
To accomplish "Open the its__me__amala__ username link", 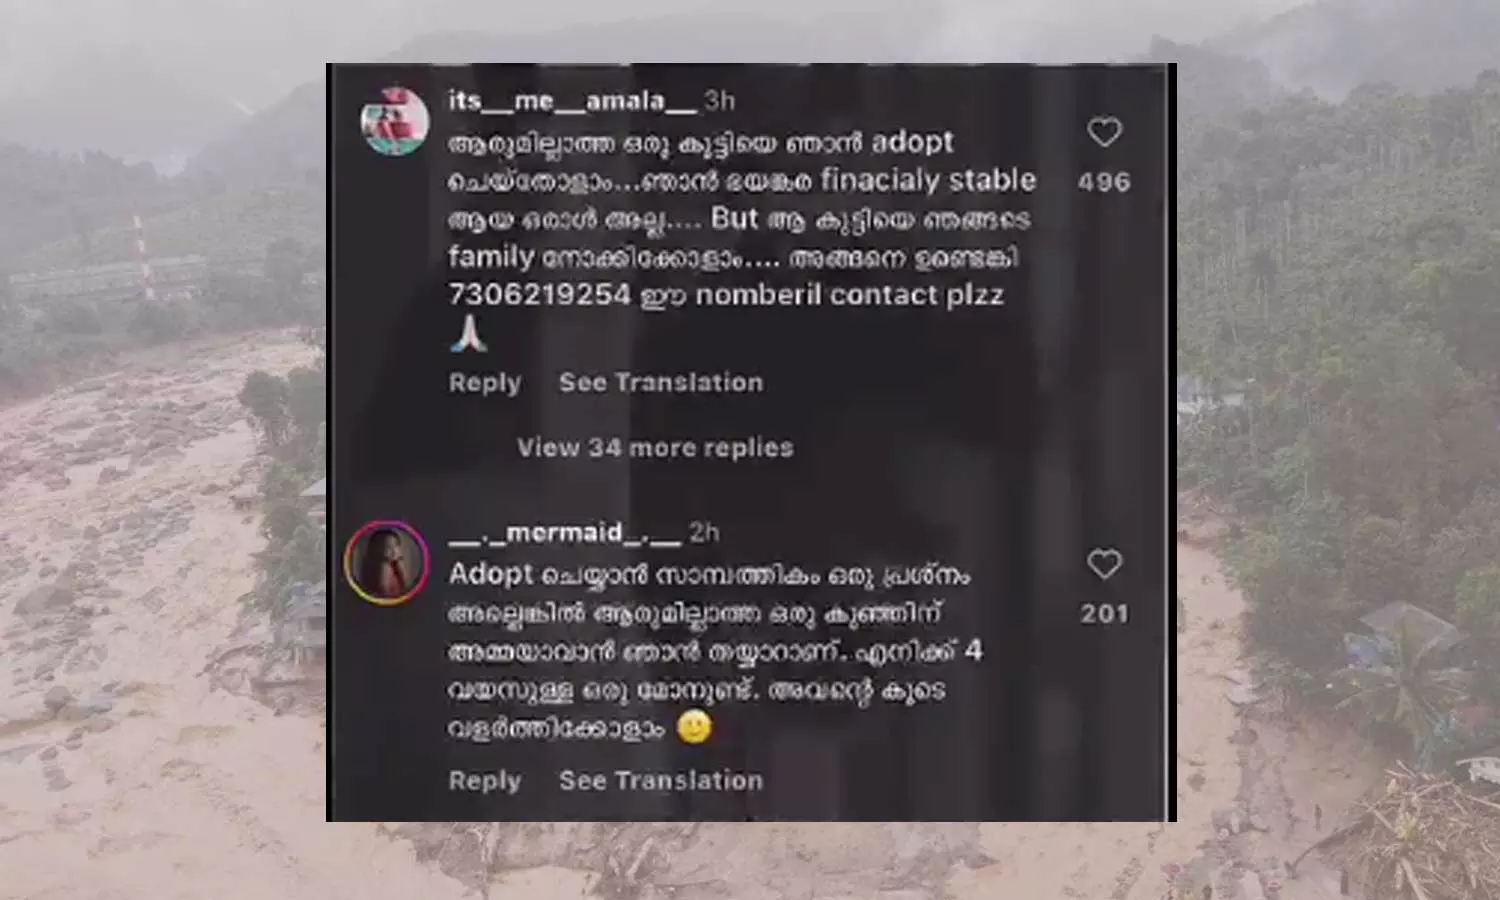I will [572, 101].
